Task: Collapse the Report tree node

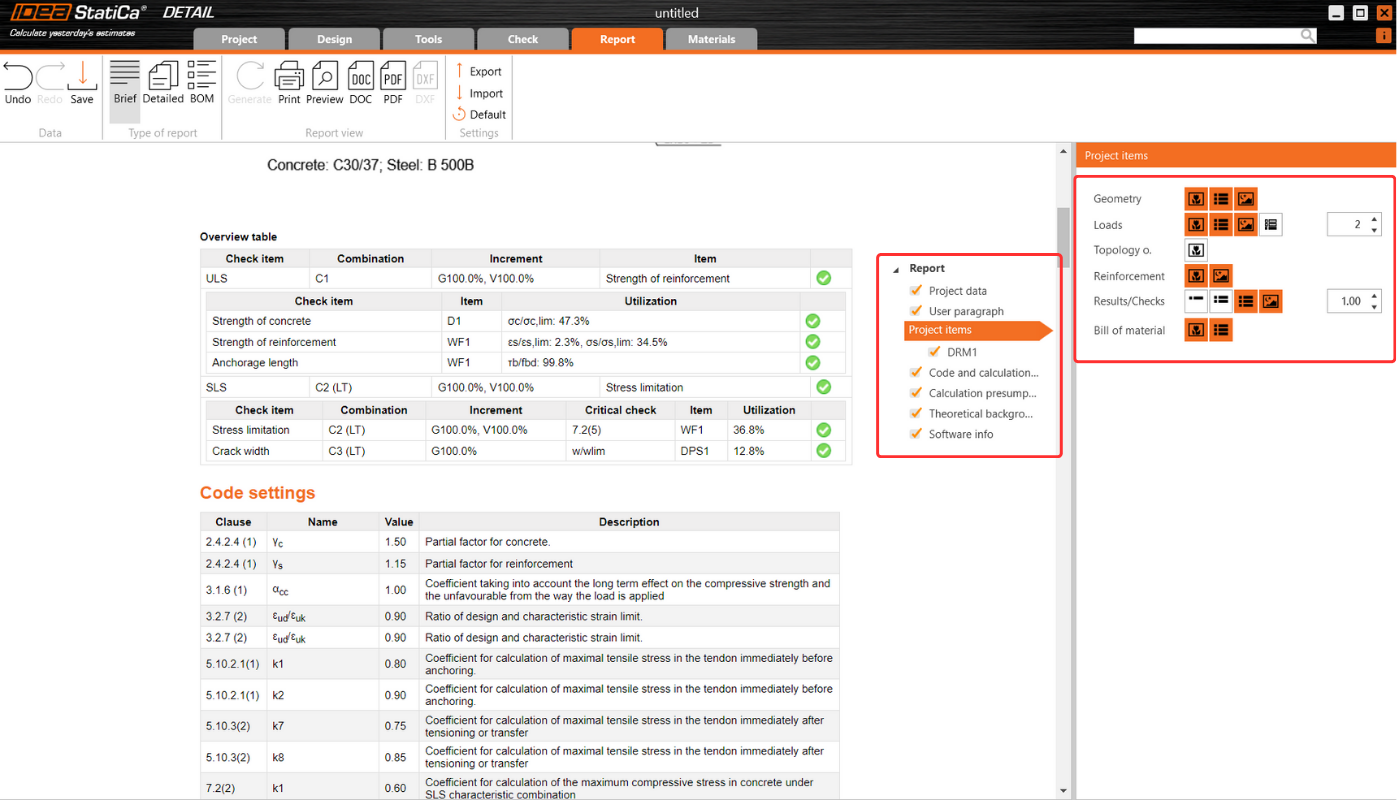Action: coord(897,268)
